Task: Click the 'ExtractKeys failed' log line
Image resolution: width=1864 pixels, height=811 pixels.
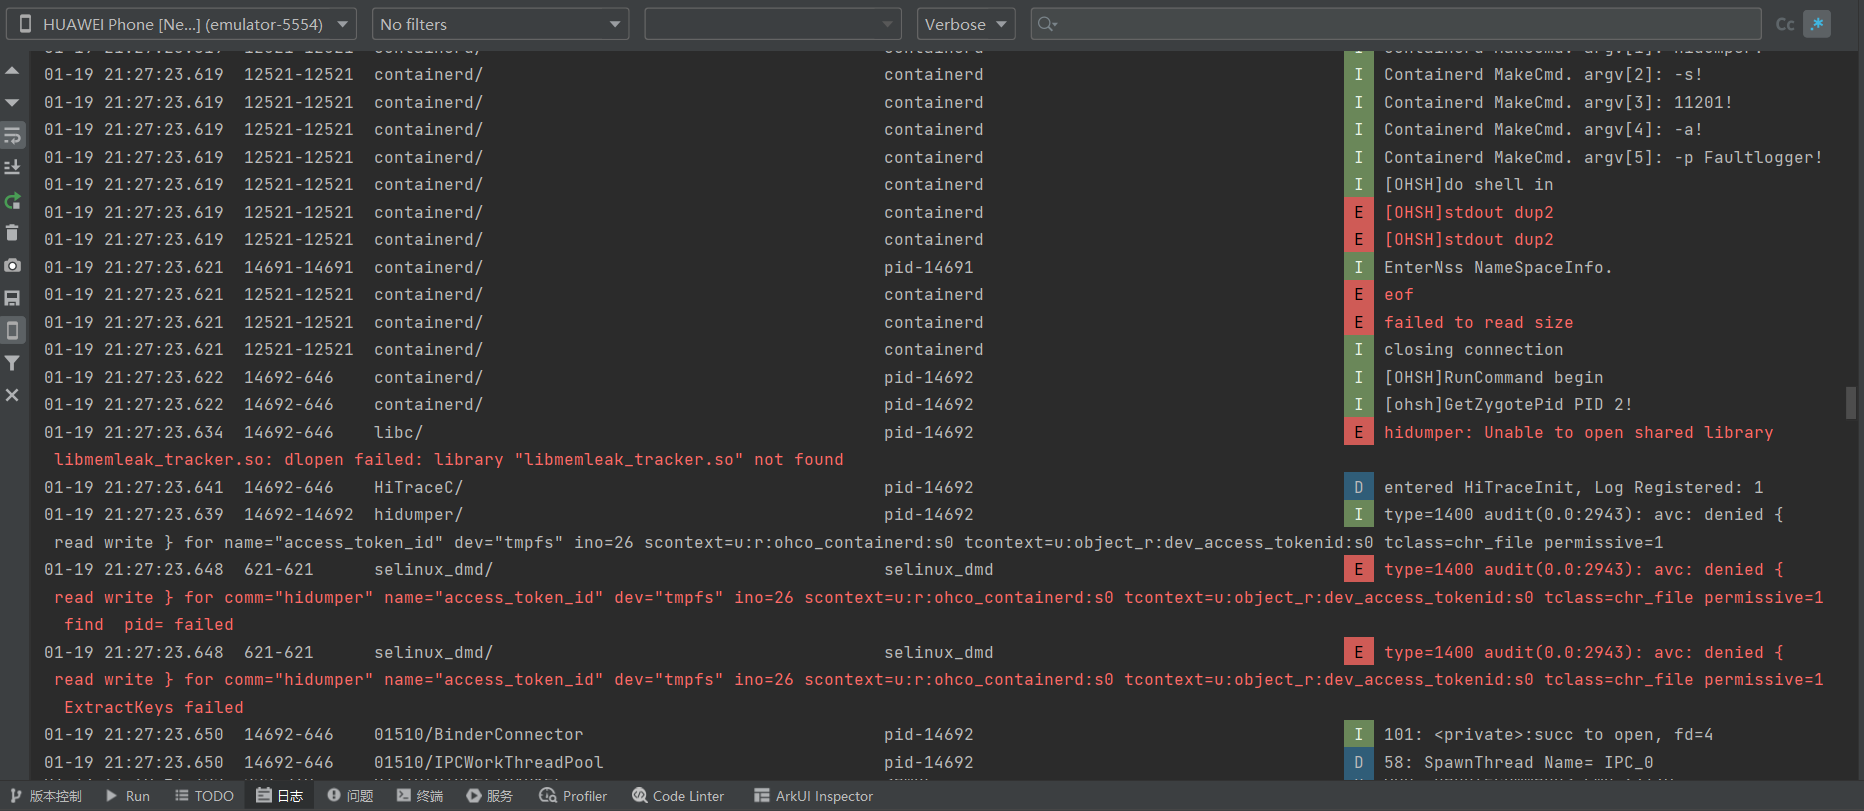Action: pos(154,707)
